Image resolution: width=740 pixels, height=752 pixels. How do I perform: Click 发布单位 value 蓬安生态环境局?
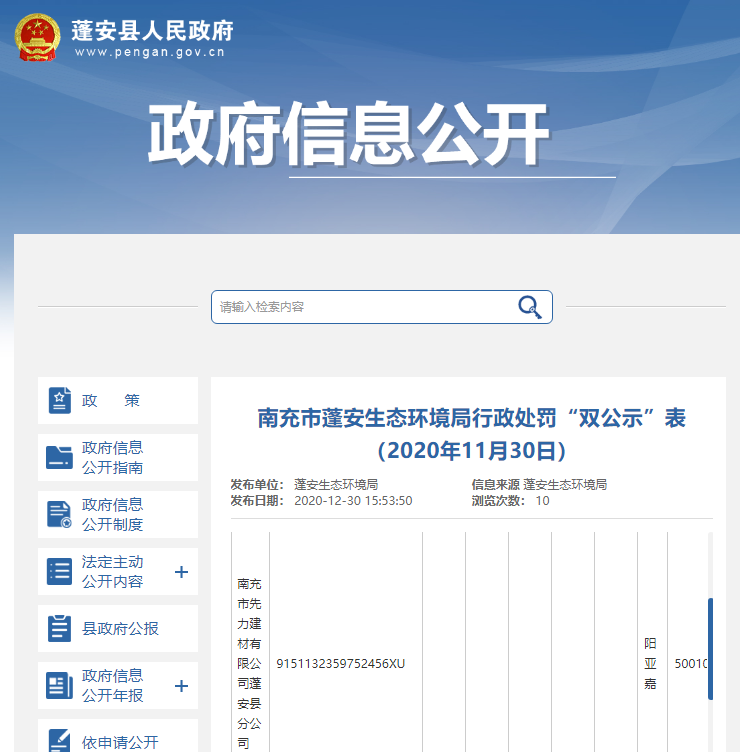point(336,484)
